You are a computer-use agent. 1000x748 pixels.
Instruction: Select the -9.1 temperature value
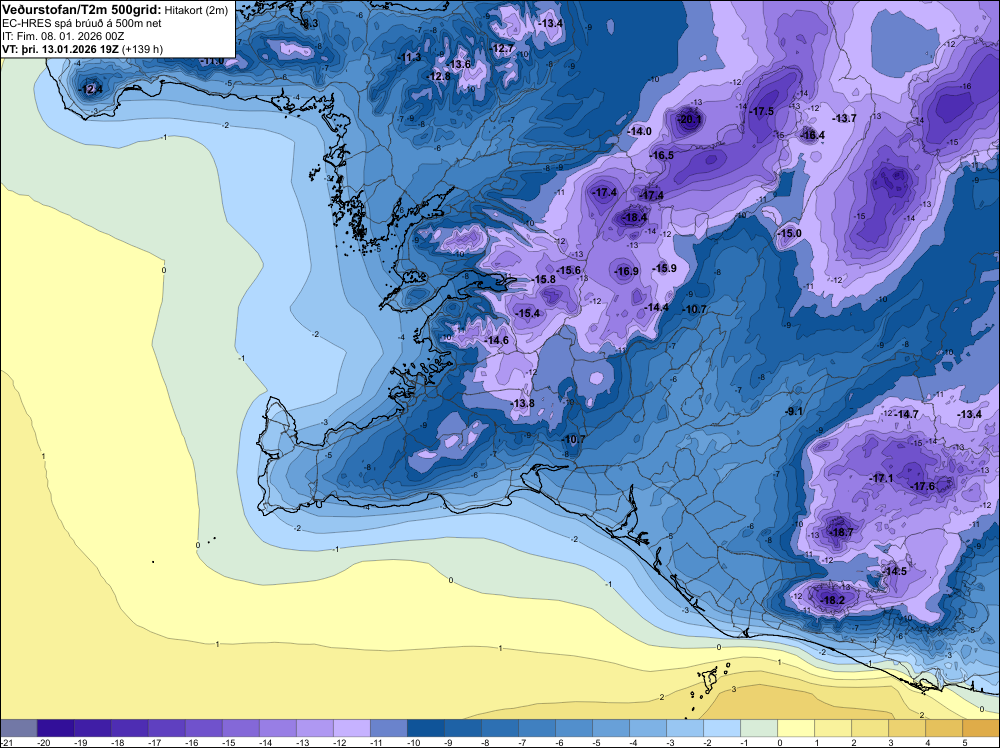pyautogui.click(x=793, y=411)
